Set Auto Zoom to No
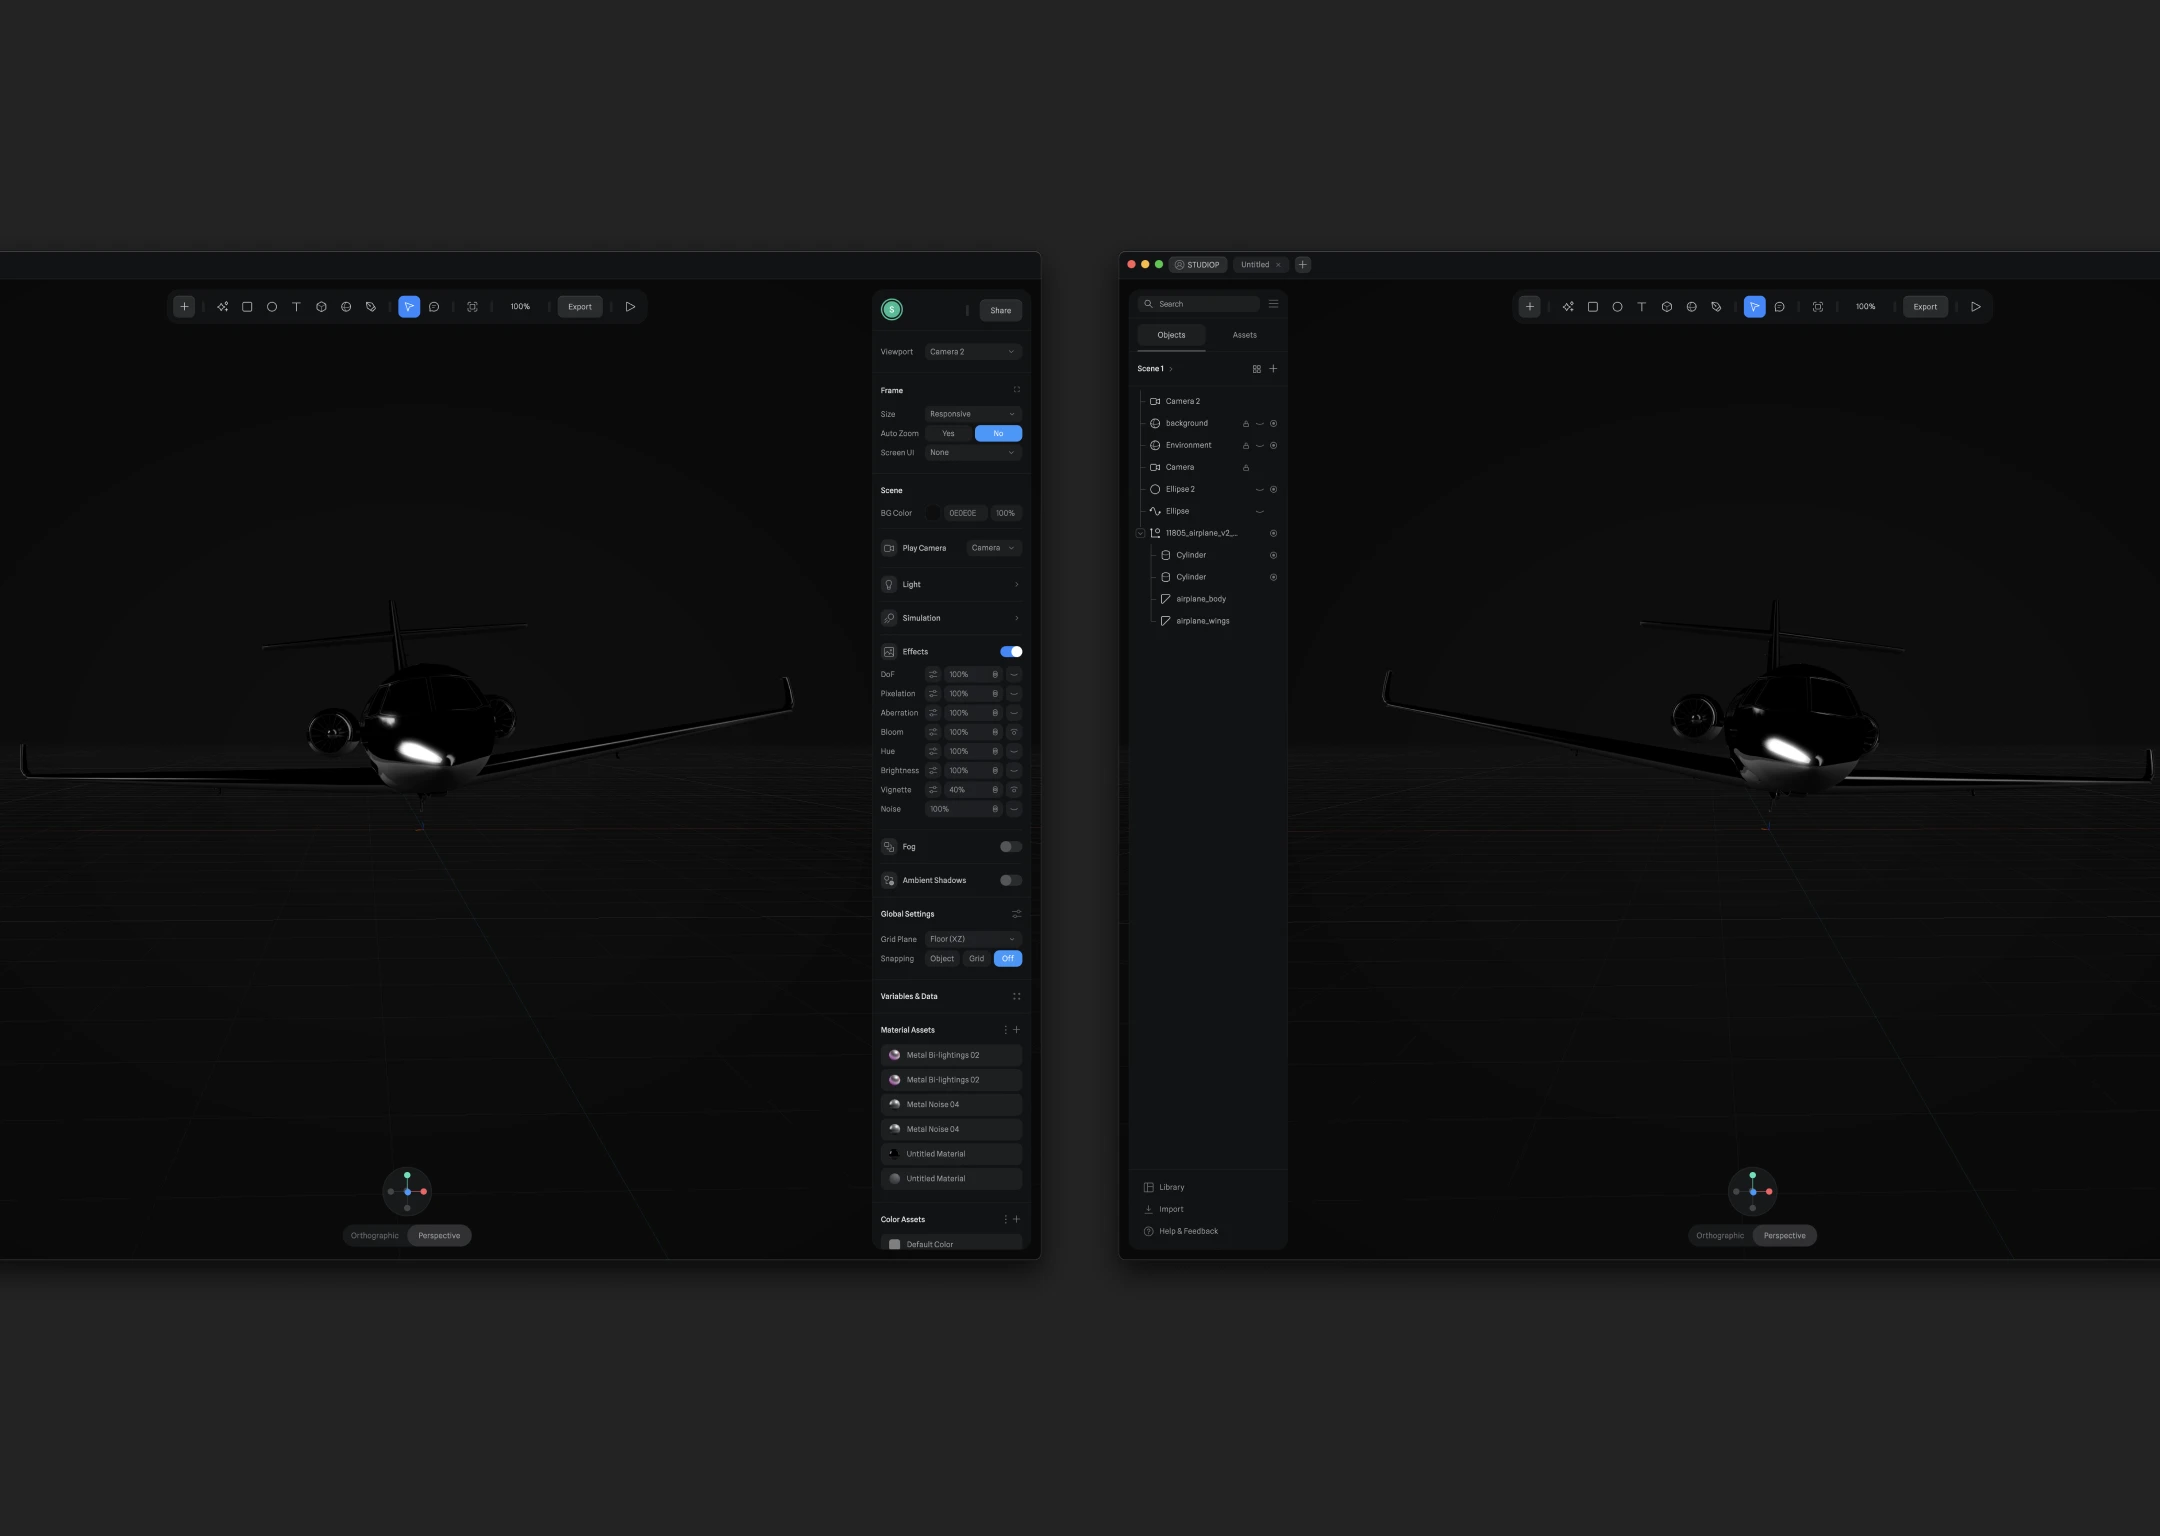Screen dimensions: 2160x1536 998,434
